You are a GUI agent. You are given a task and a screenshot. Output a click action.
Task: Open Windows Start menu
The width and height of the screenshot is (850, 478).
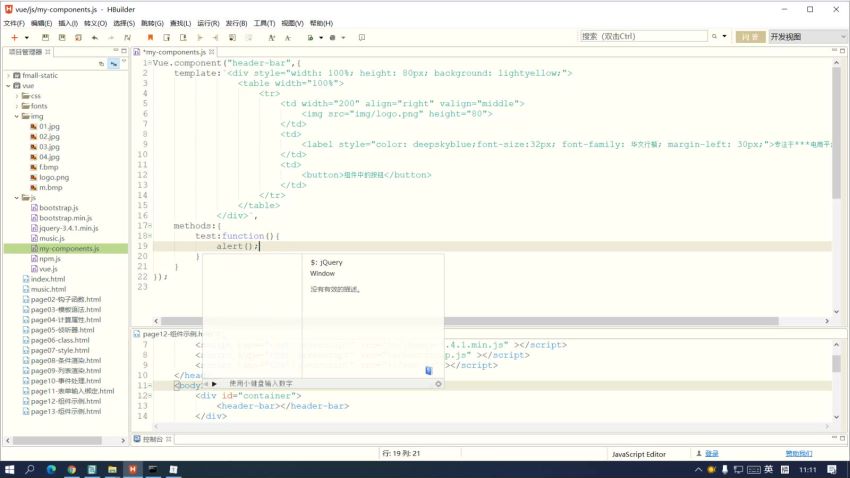click(9, 469)
